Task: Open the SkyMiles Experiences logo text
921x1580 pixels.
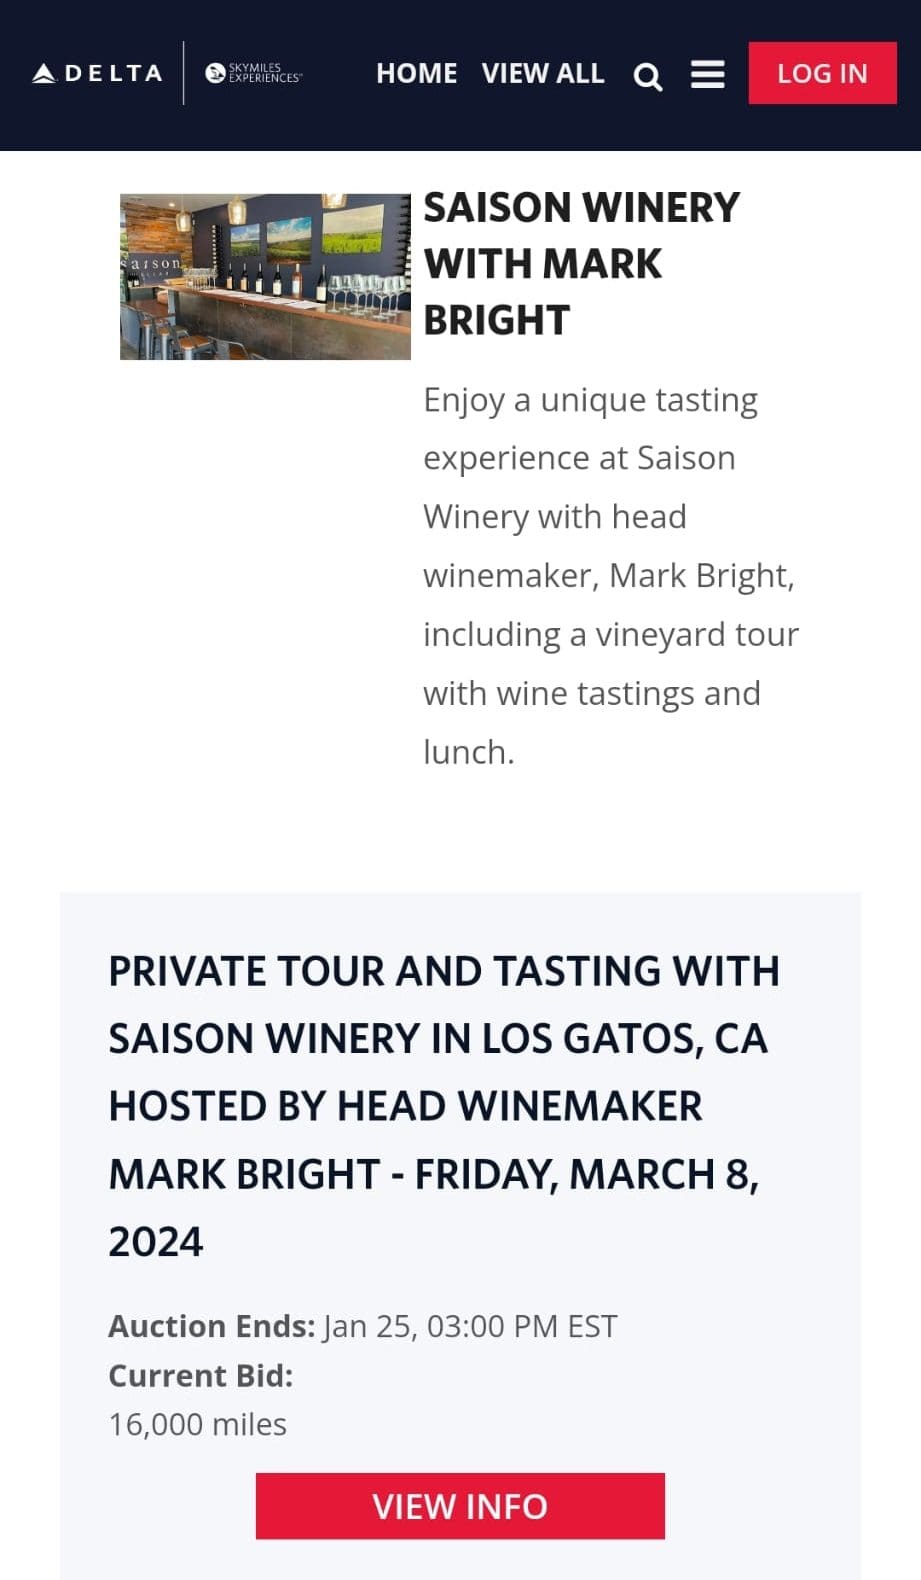Action: click(x=264, y=73)
